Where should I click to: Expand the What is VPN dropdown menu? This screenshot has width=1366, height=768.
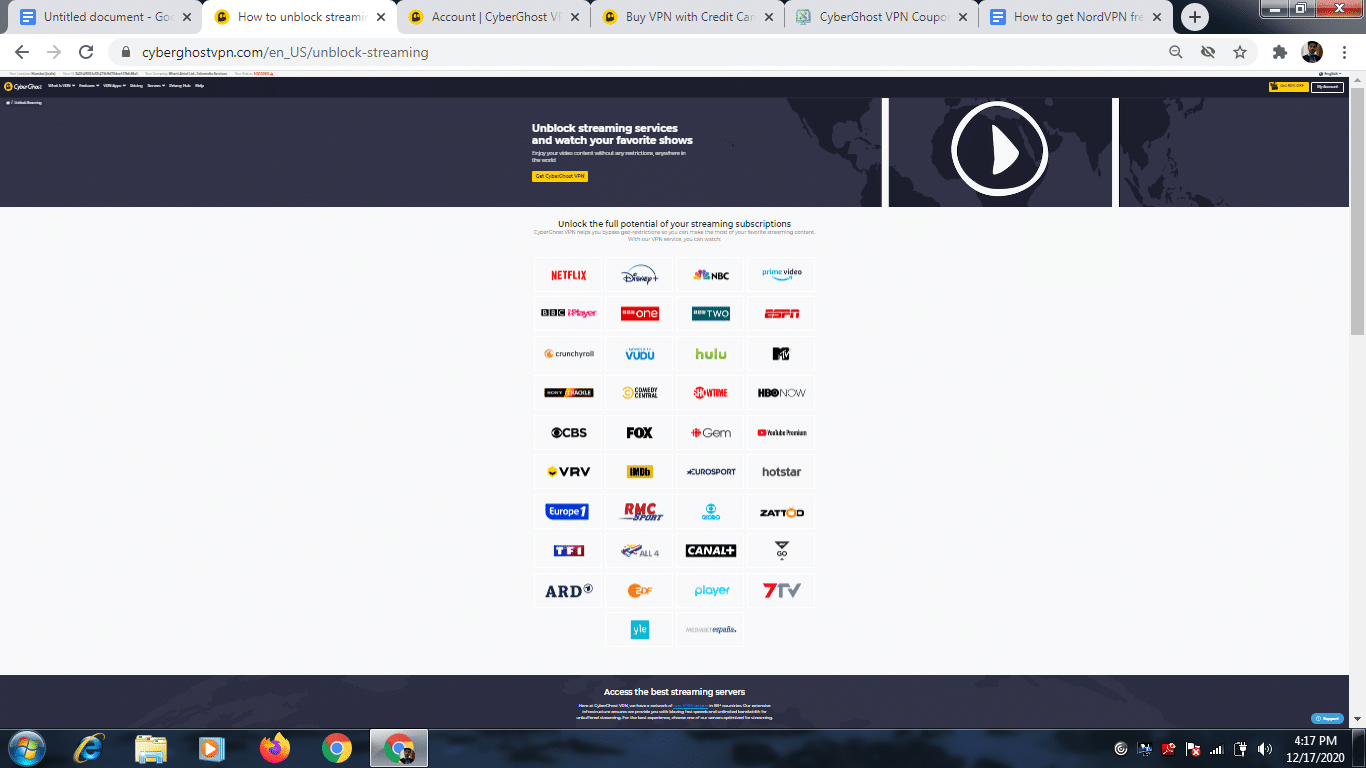[61, 86]
